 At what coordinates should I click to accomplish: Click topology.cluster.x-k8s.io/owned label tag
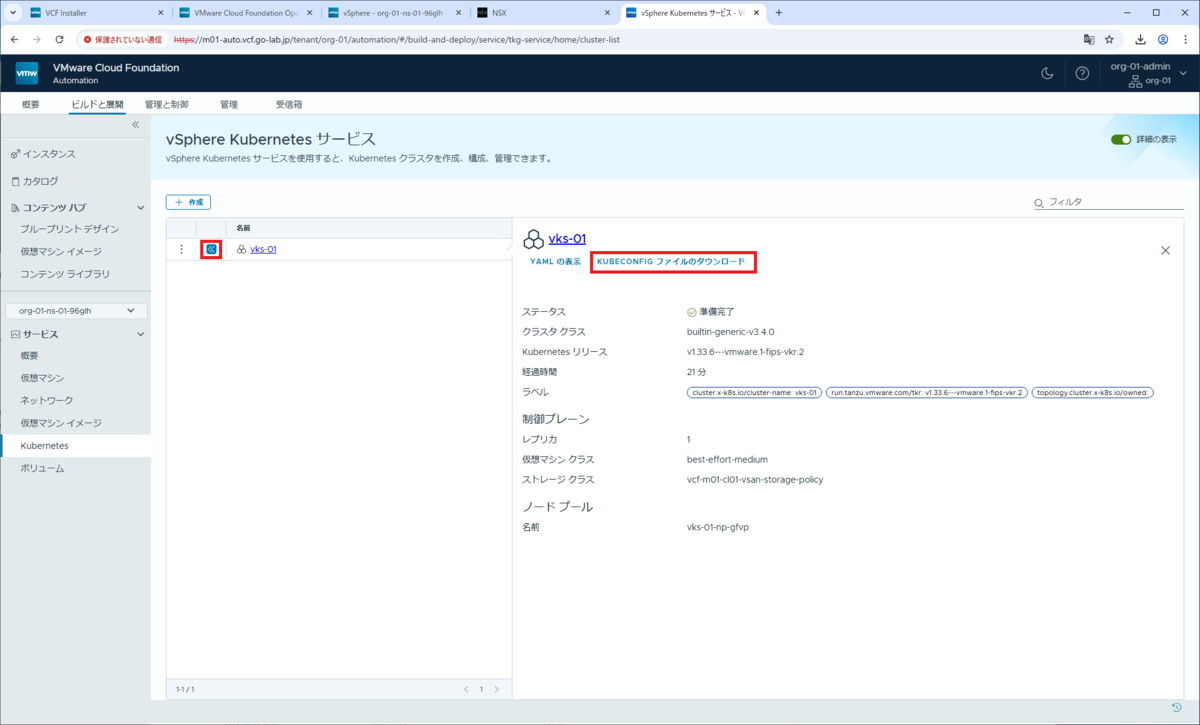[x=1093, y=392]
